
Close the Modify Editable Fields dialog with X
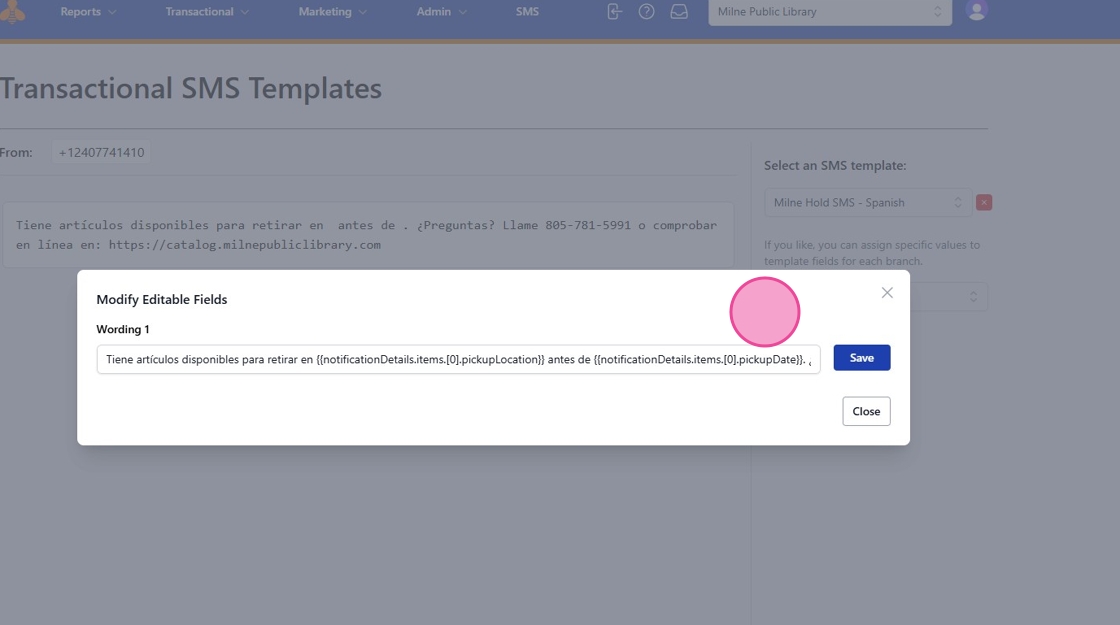pyautogui.click(x=887, y=293)
